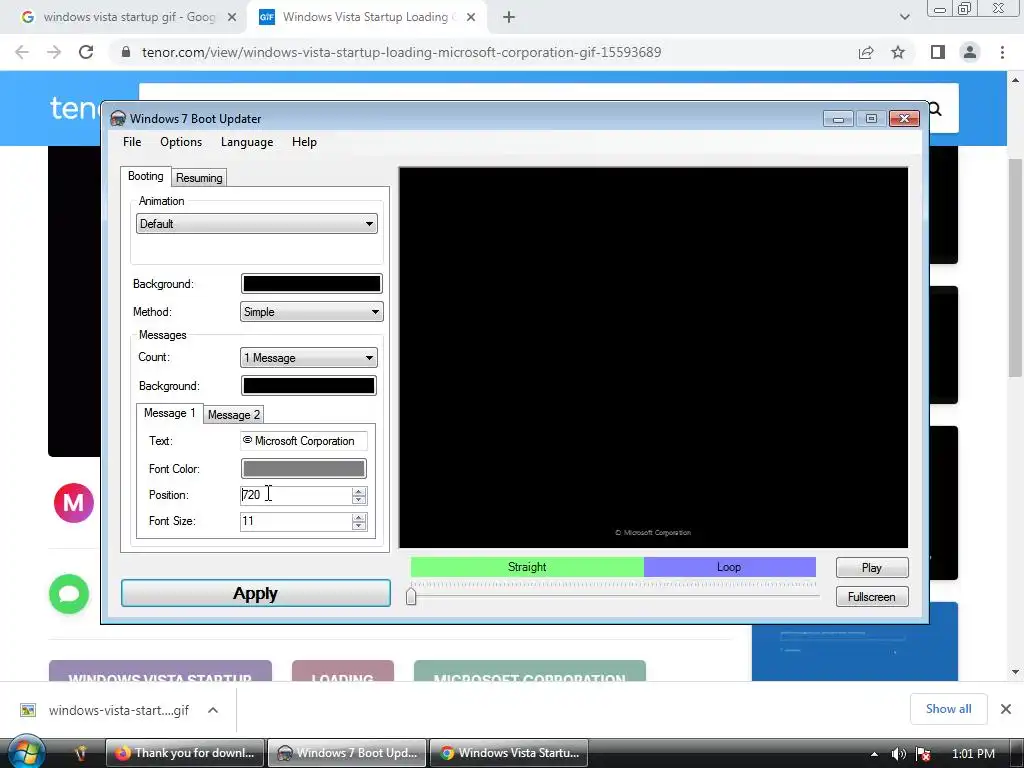Open Firefox 'Thank you for downl...' taskbar item
Screen dimensions: 1024x768
coord(185,753)
